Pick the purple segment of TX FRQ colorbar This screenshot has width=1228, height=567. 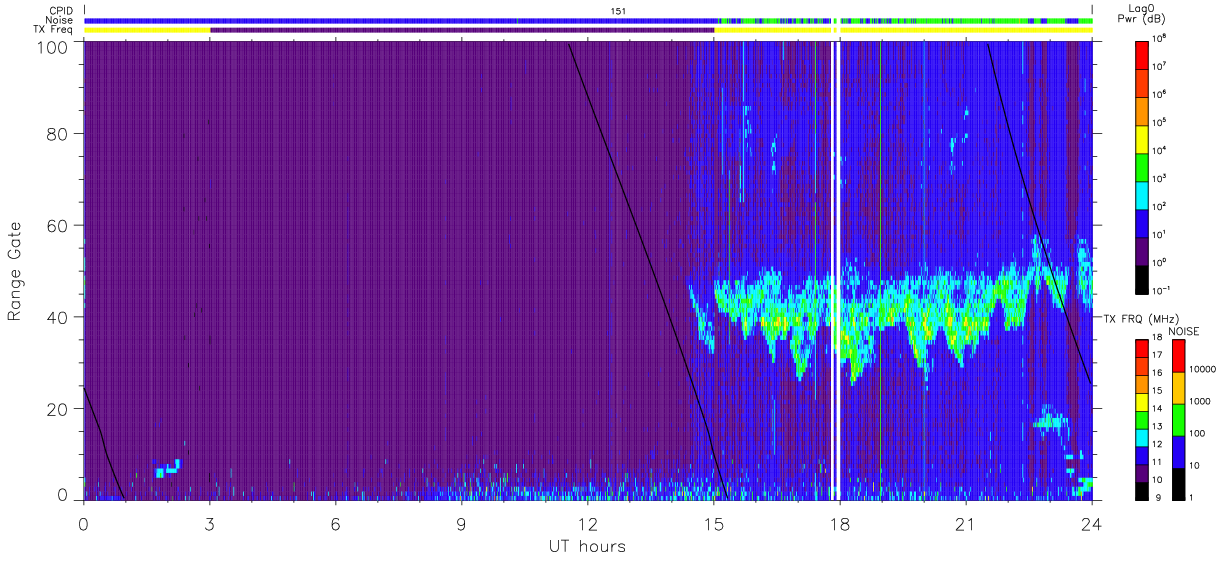point(1143,473)
